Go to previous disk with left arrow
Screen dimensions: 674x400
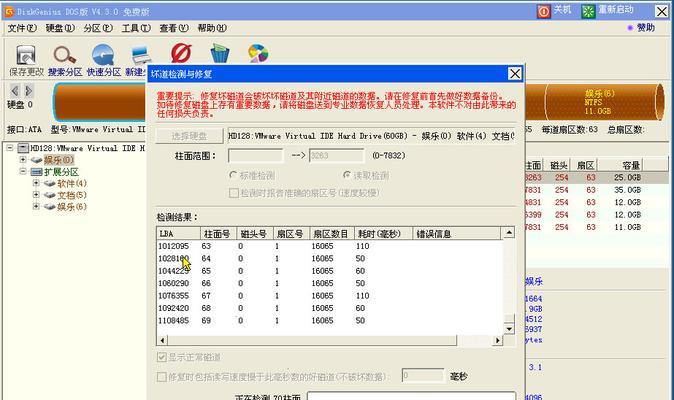[15, 91]
